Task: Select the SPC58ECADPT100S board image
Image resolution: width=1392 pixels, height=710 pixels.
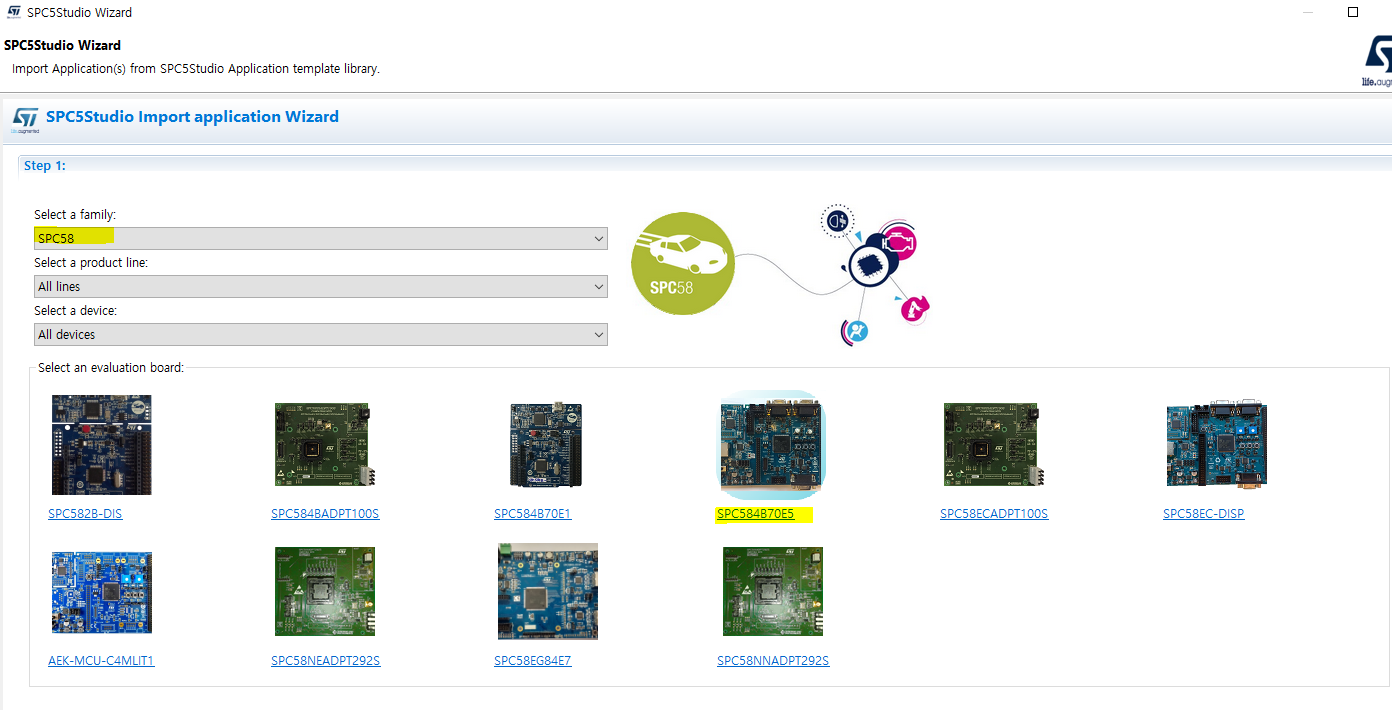Action: tap(992, 445)
